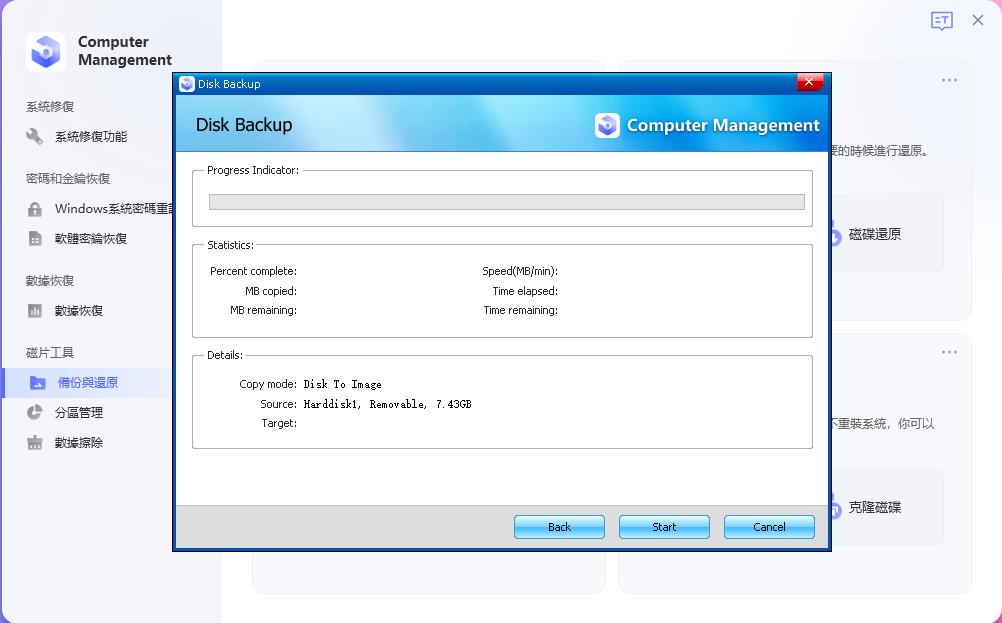Close the Disk Backup window with red X
This screenshot has width=1002, height=623.
click(810, 83)
